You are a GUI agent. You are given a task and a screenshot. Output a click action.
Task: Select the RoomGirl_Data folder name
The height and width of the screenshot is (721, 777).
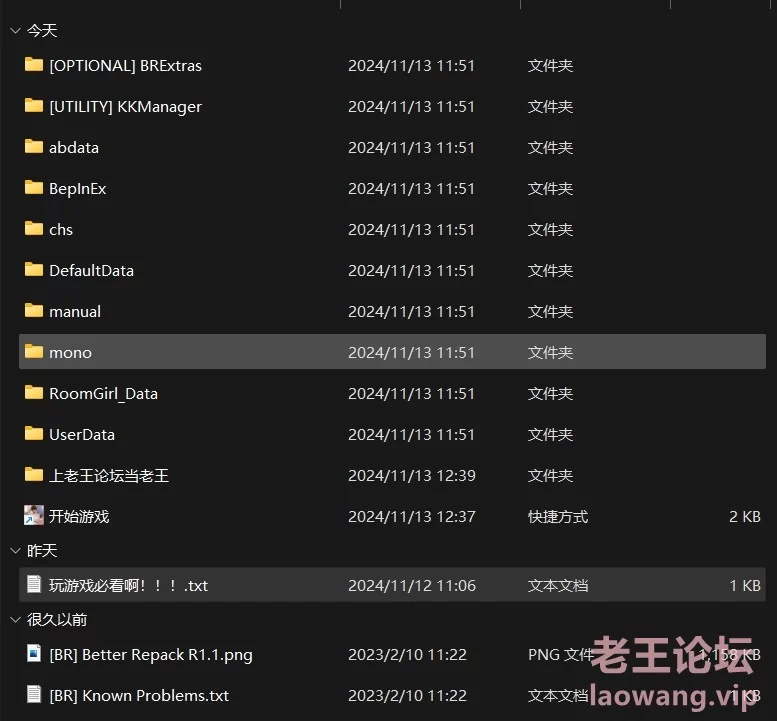pyautogui.click(x=103, y=394)
